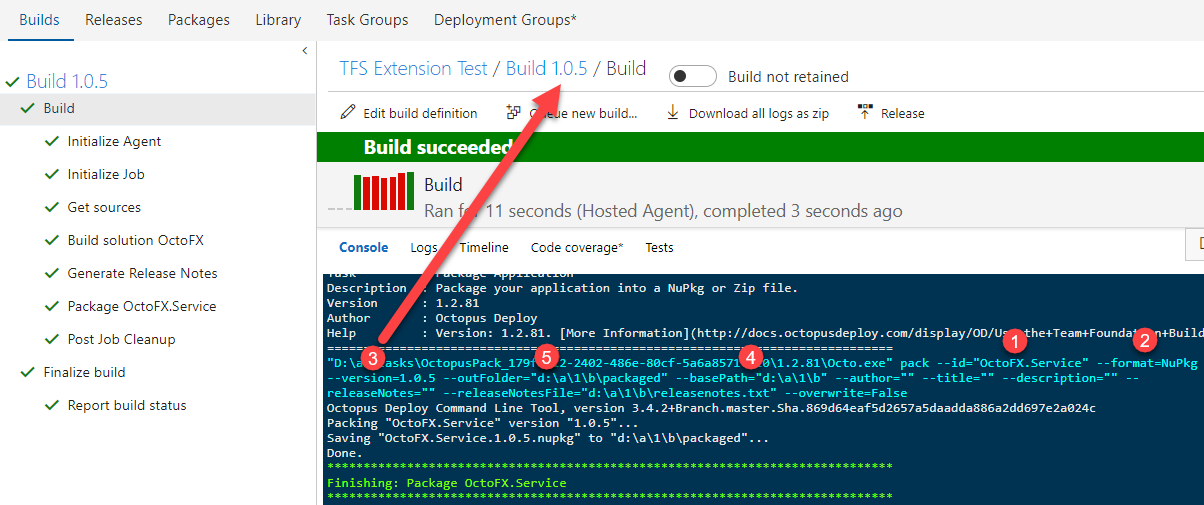Click green checkmark beside Build 1.0.5 heading
The image size is (1204, 505).
(13, 82)
